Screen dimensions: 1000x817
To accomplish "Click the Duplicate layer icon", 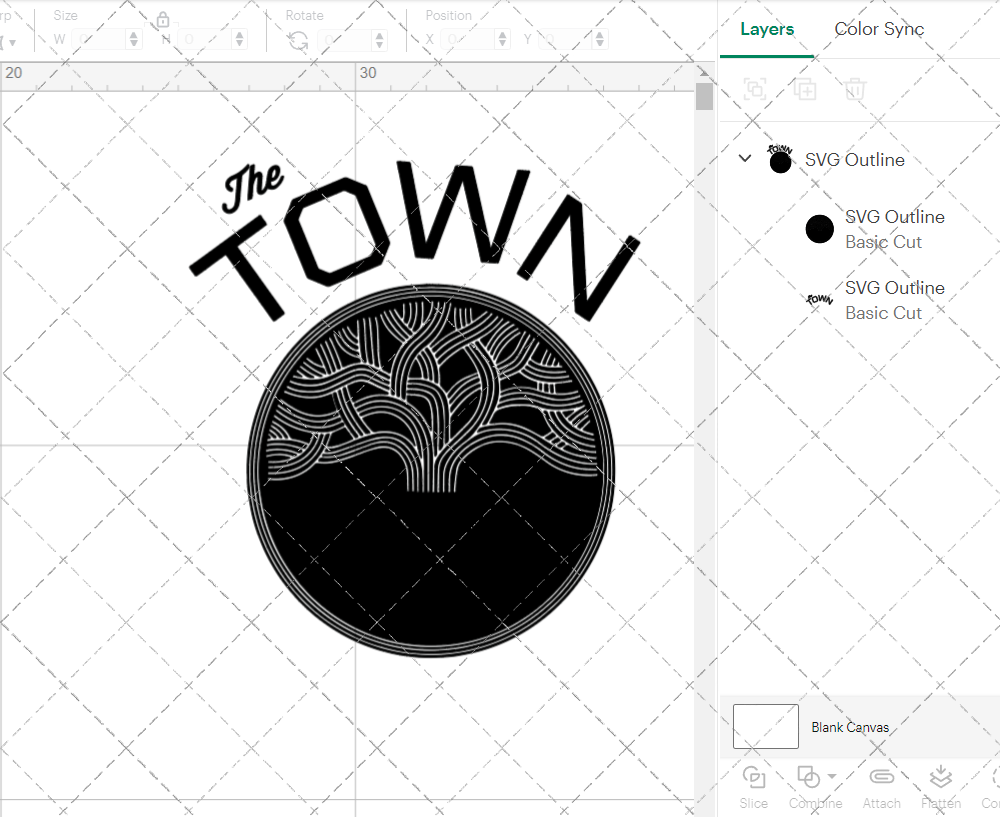I will tap(805, 90).
